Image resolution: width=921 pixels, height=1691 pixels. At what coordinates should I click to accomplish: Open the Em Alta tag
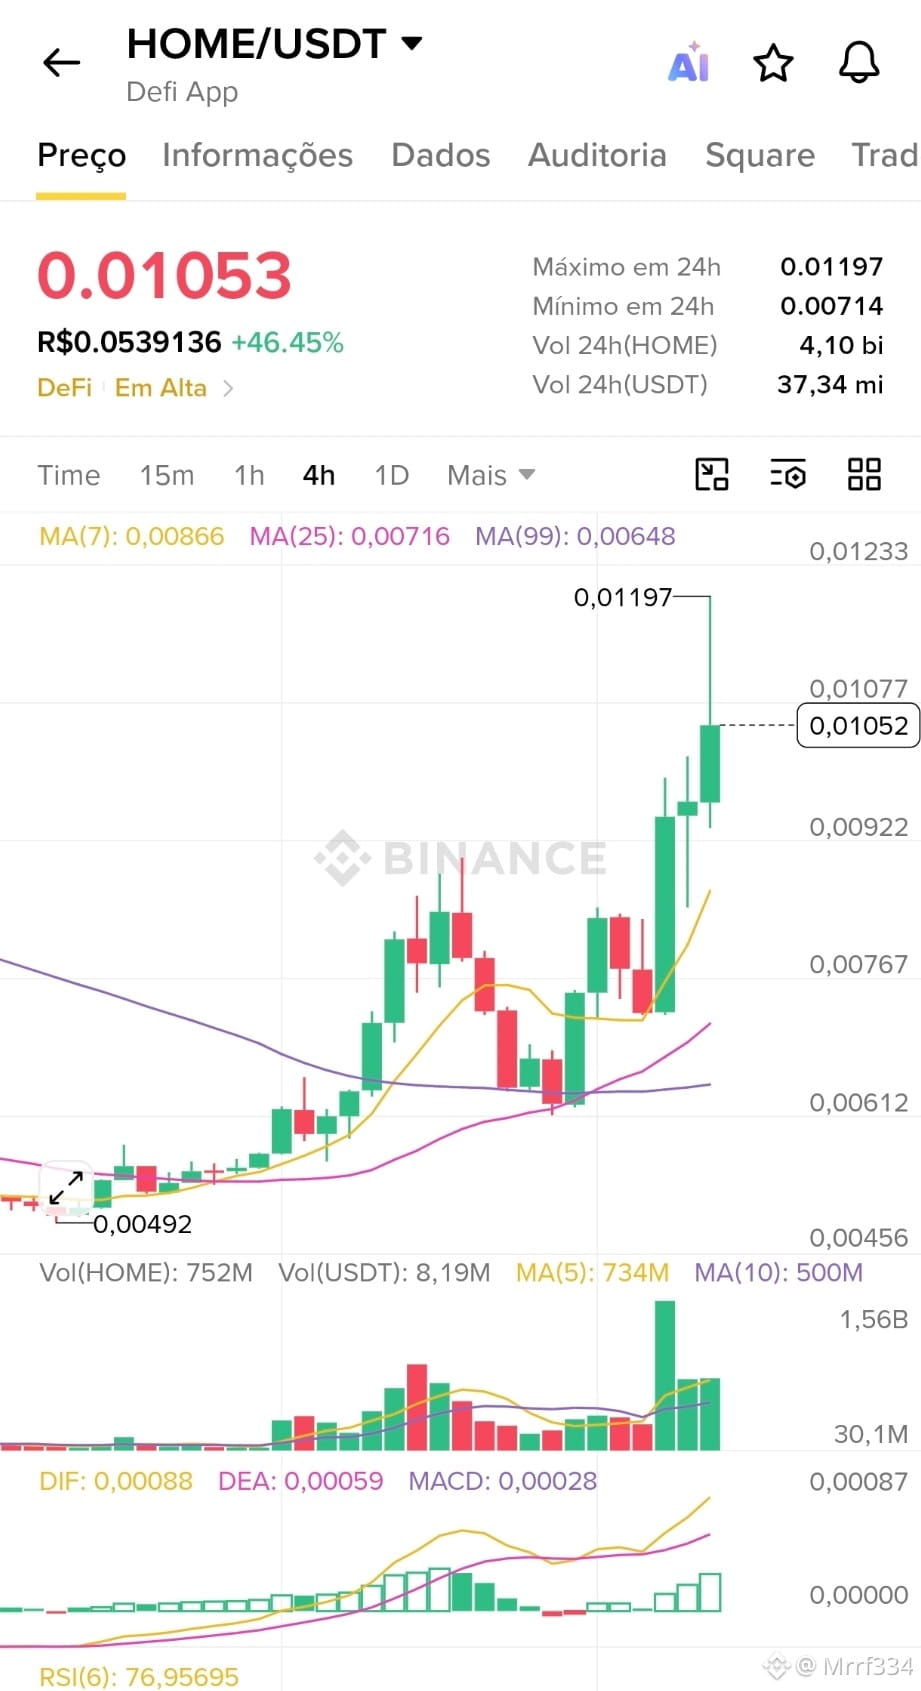(x=161, y=388)
